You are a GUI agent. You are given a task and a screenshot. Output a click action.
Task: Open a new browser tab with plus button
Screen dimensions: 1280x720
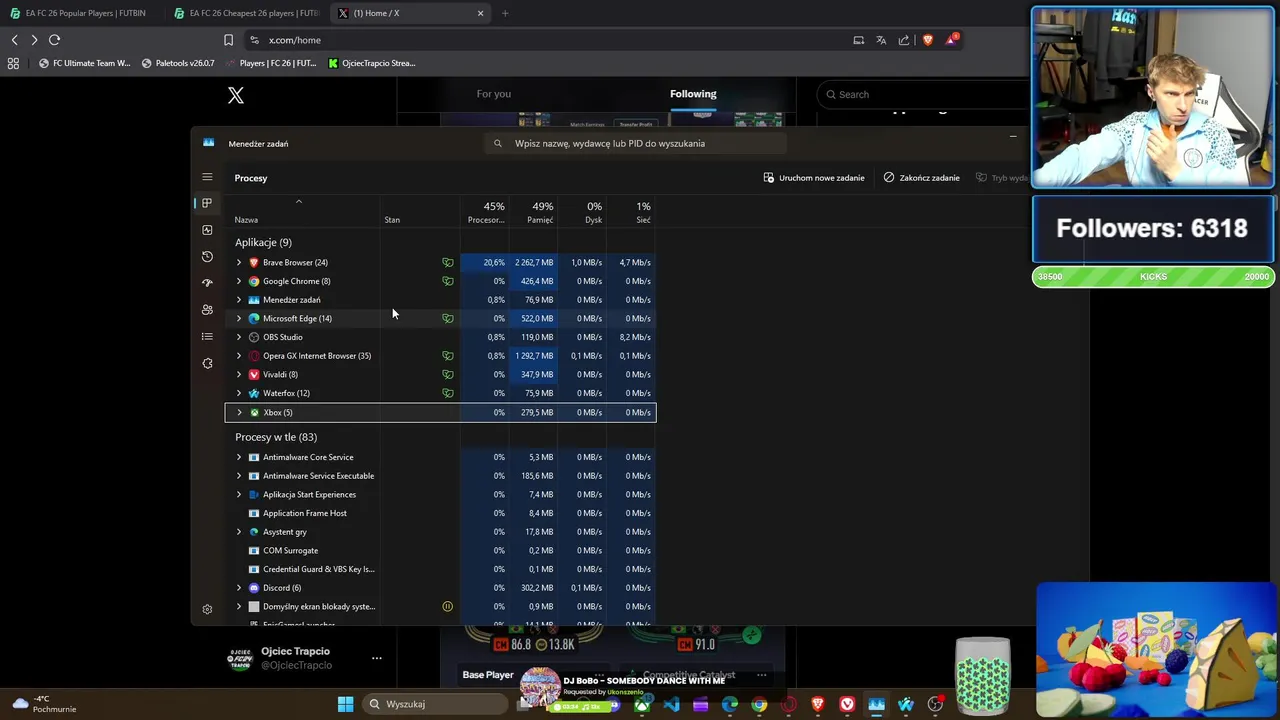click(x=505, y=13)
